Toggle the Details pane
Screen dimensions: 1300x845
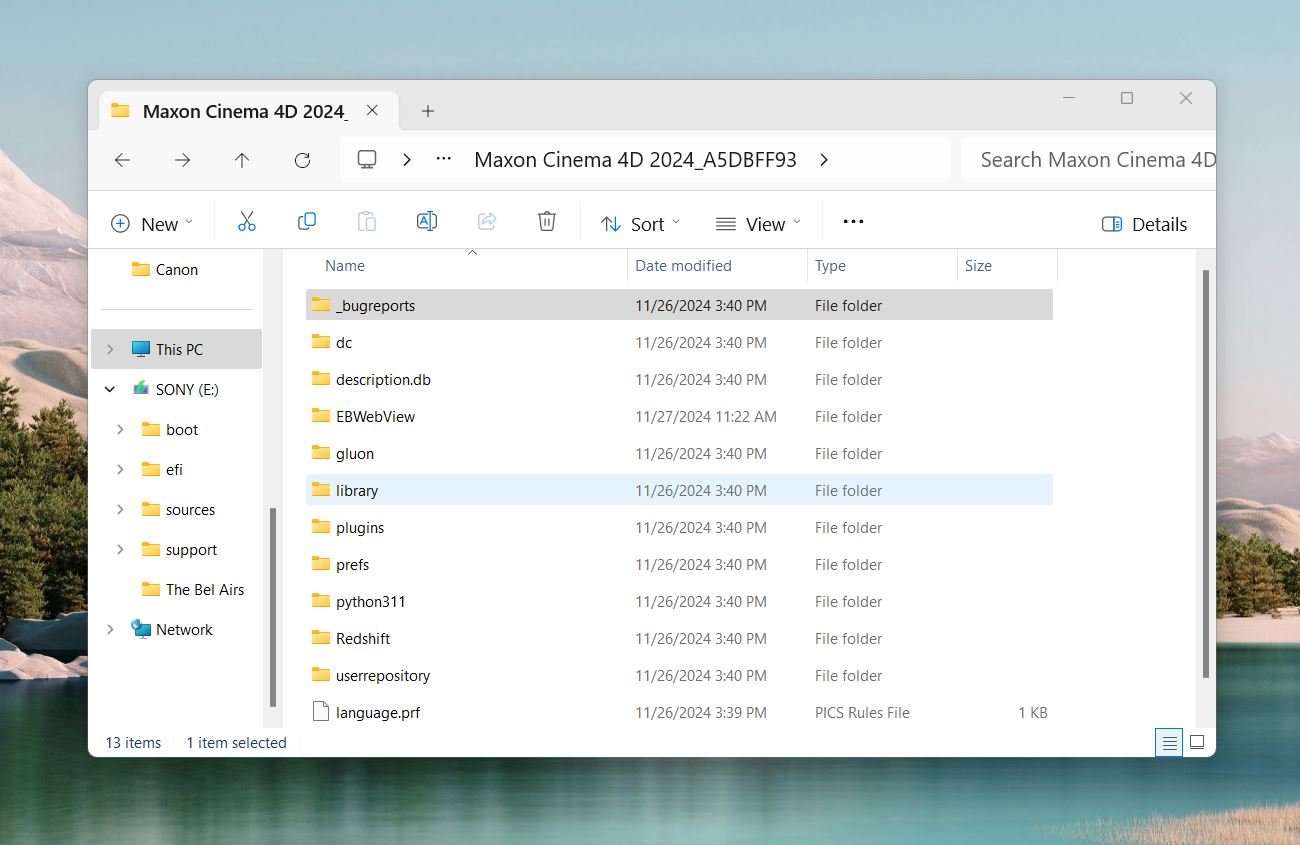pos(1145,224)
